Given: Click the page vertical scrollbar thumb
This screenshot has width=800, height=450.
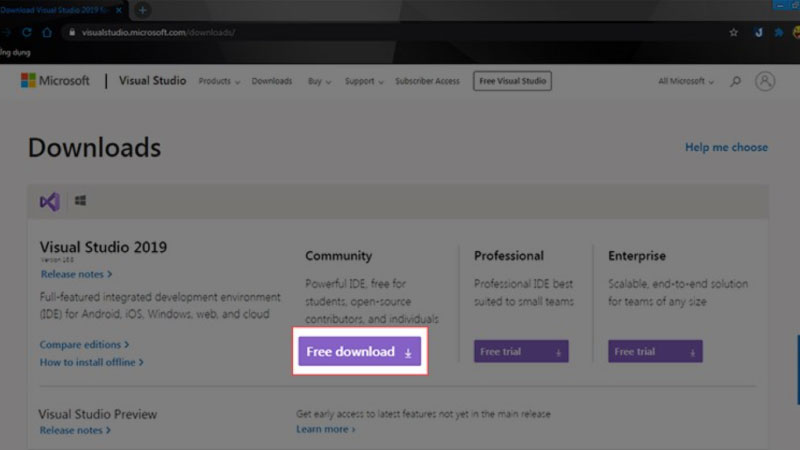Looking at the screenshot, I should tap(798, 370).
